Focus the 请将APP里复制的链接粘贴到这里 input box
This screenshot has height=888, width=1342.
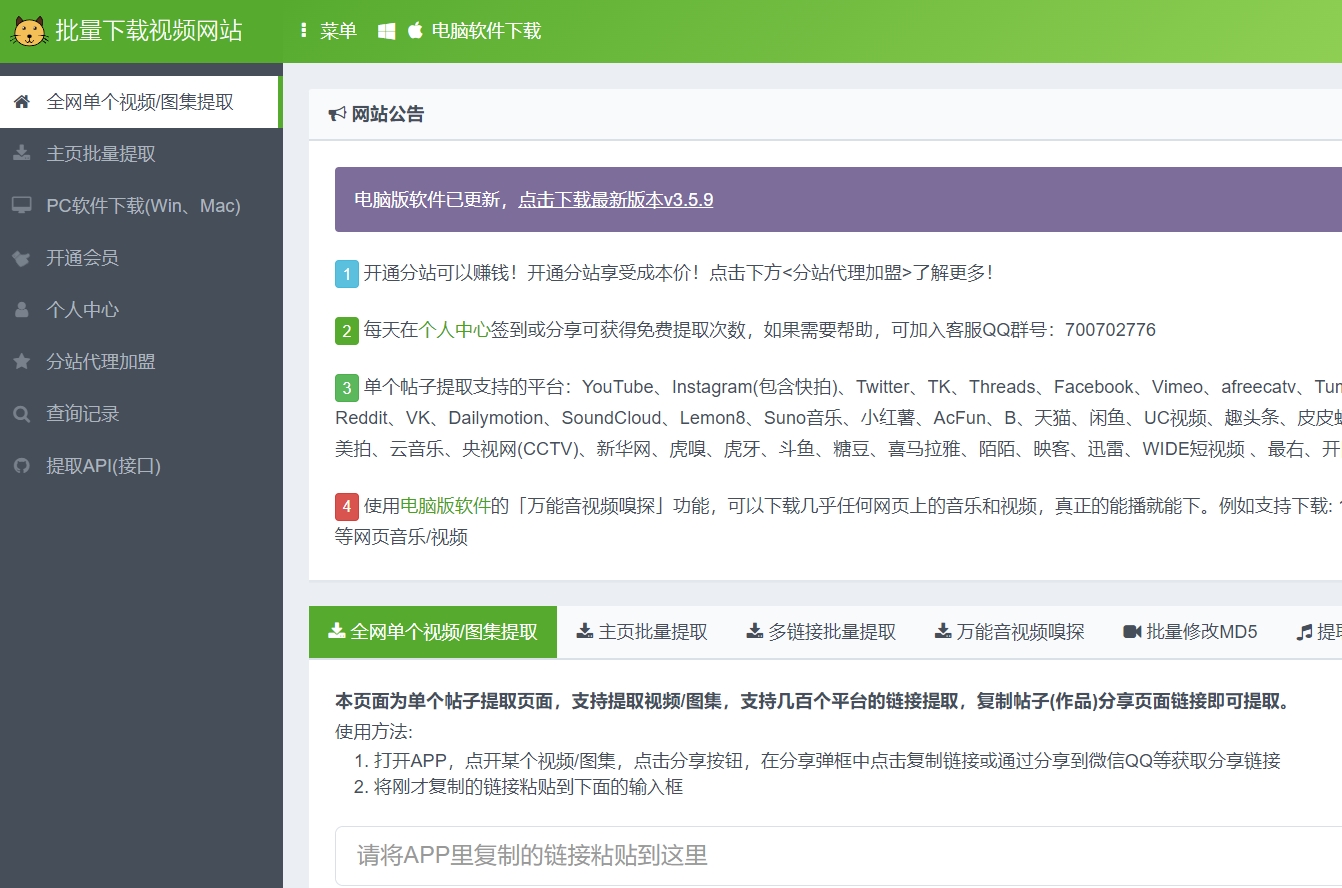838,856
